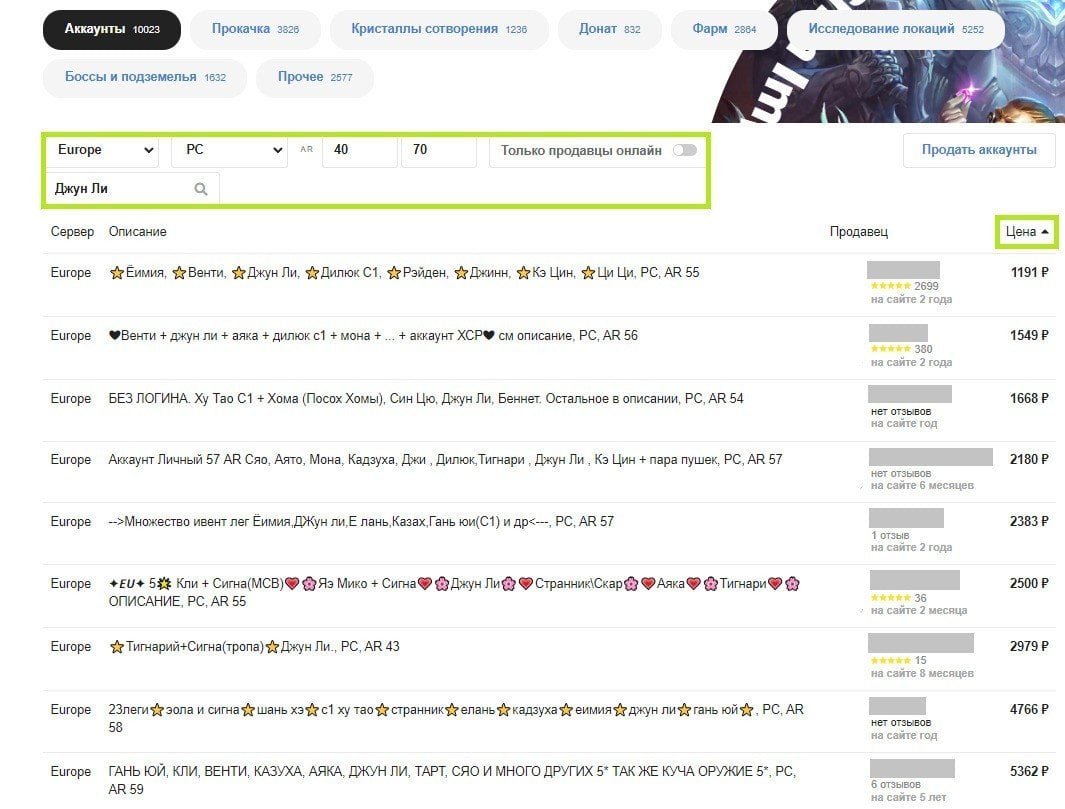Viewport: 1065px width, 809px height.
Task: Click 'на сайте 8 месяцев' seller info
Action: click(922, 673)
